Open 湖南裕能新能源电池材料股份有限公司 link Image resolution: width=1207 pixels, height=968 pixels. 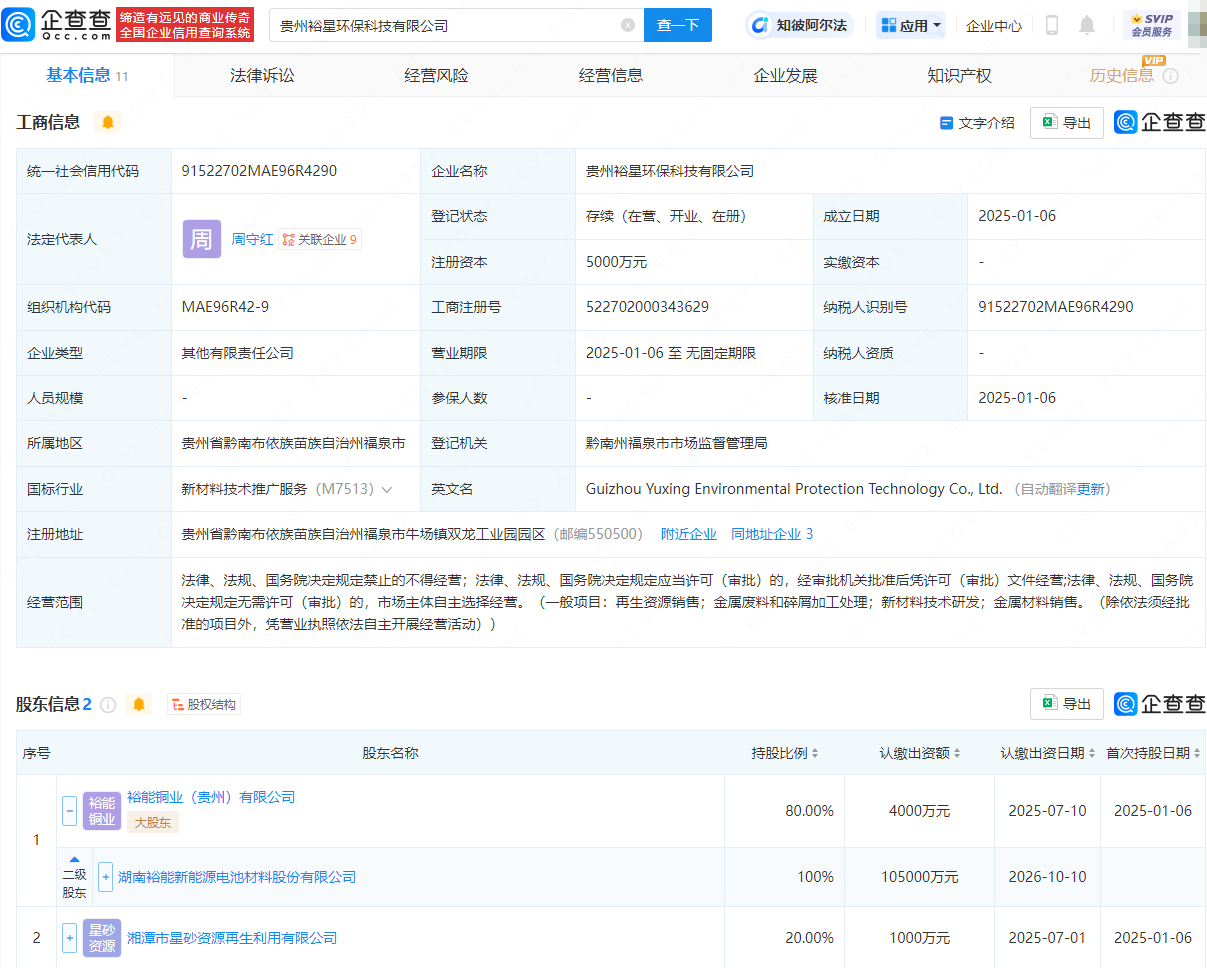click(238, 877)
